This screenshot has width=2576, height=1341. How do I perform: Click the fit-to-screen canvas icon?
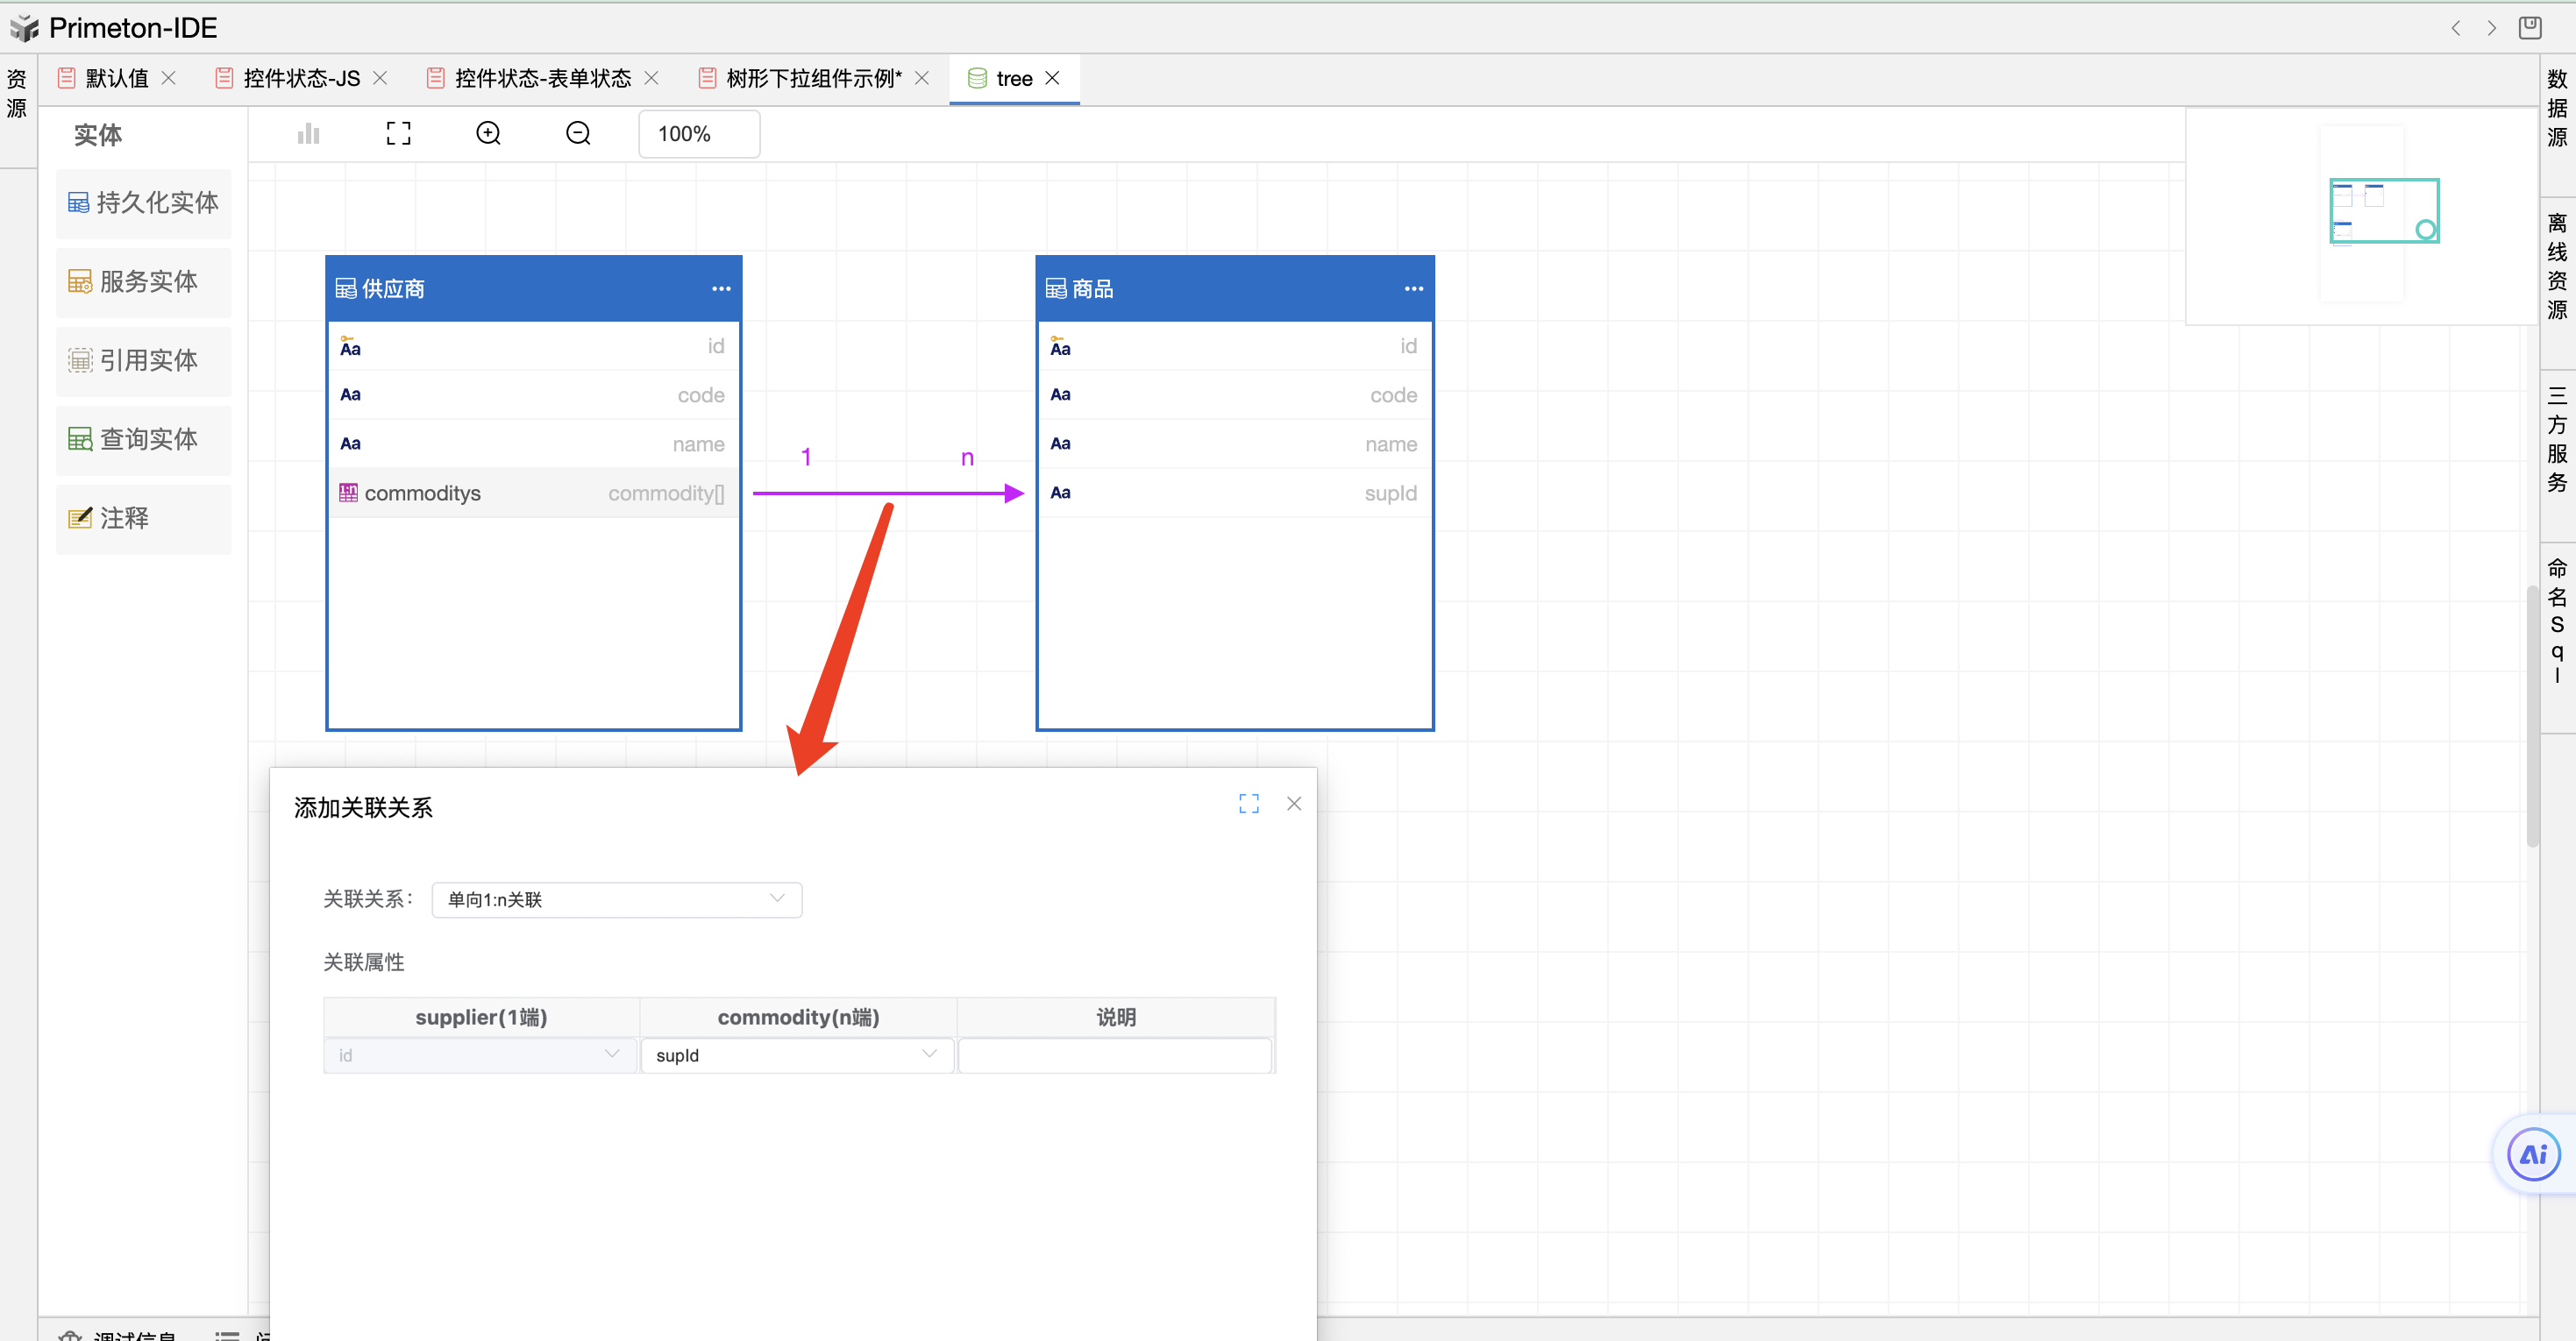[x=398, y=133]
